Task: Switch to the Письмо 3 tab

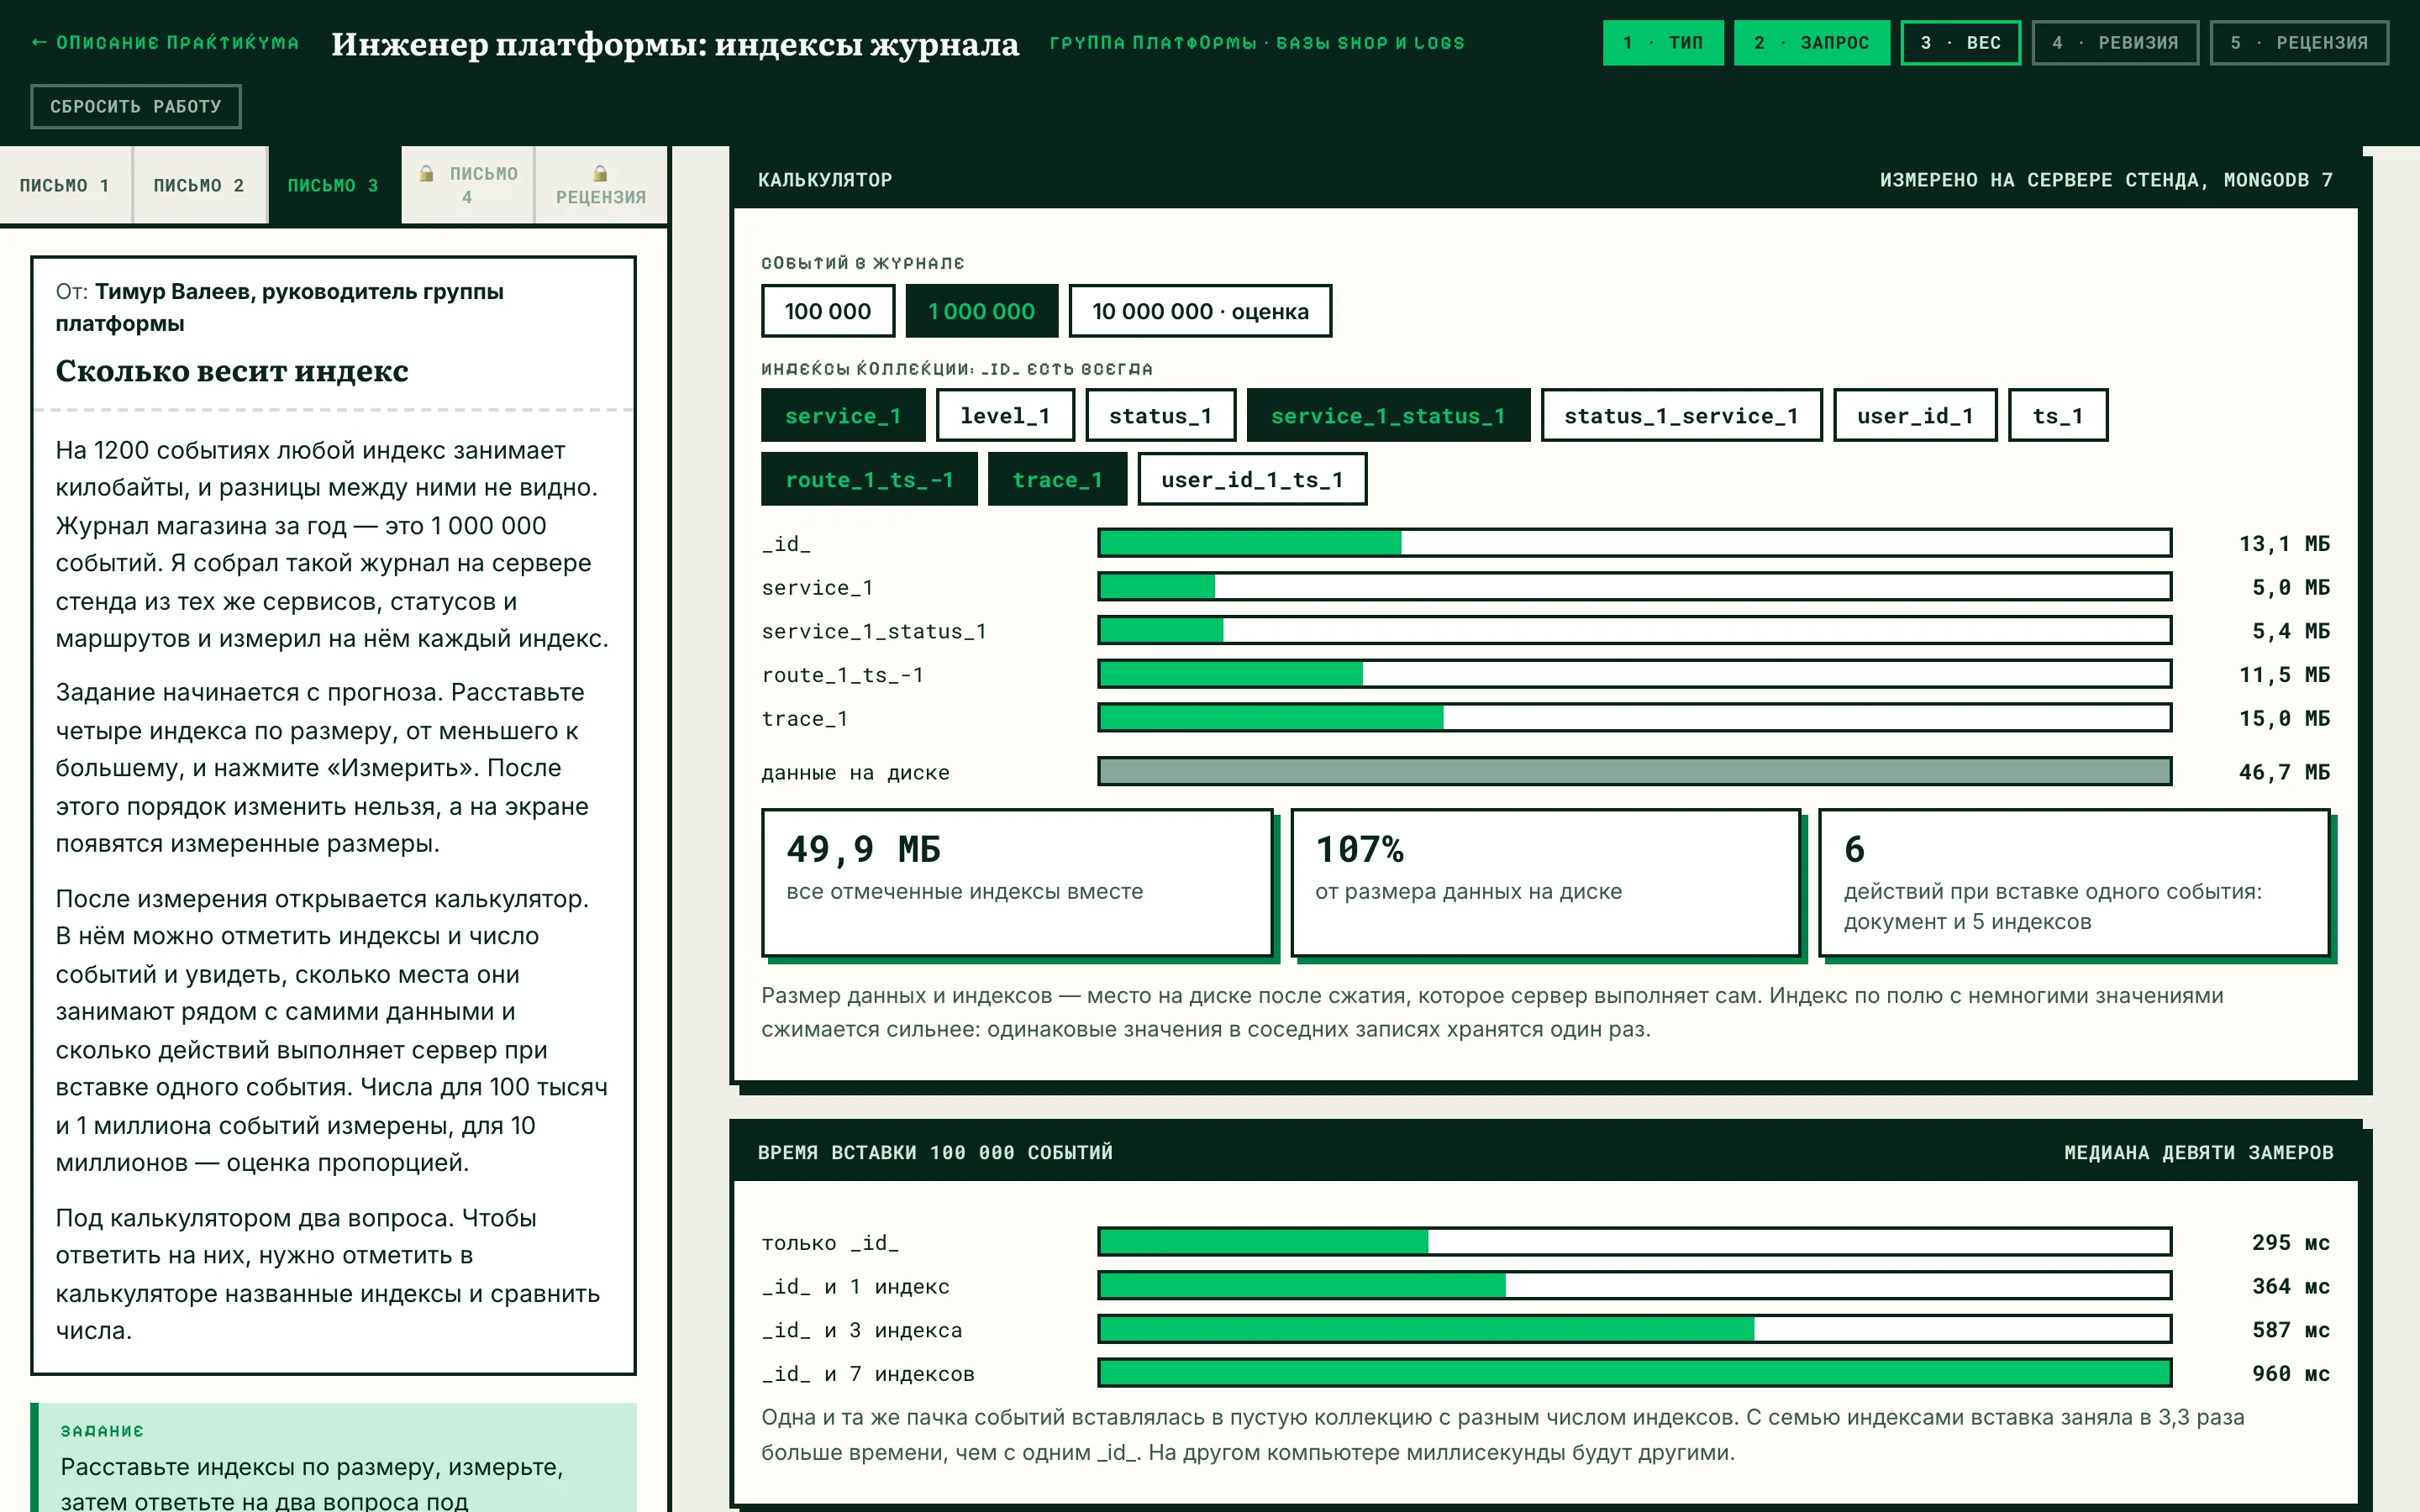Action: coord(333,185)
